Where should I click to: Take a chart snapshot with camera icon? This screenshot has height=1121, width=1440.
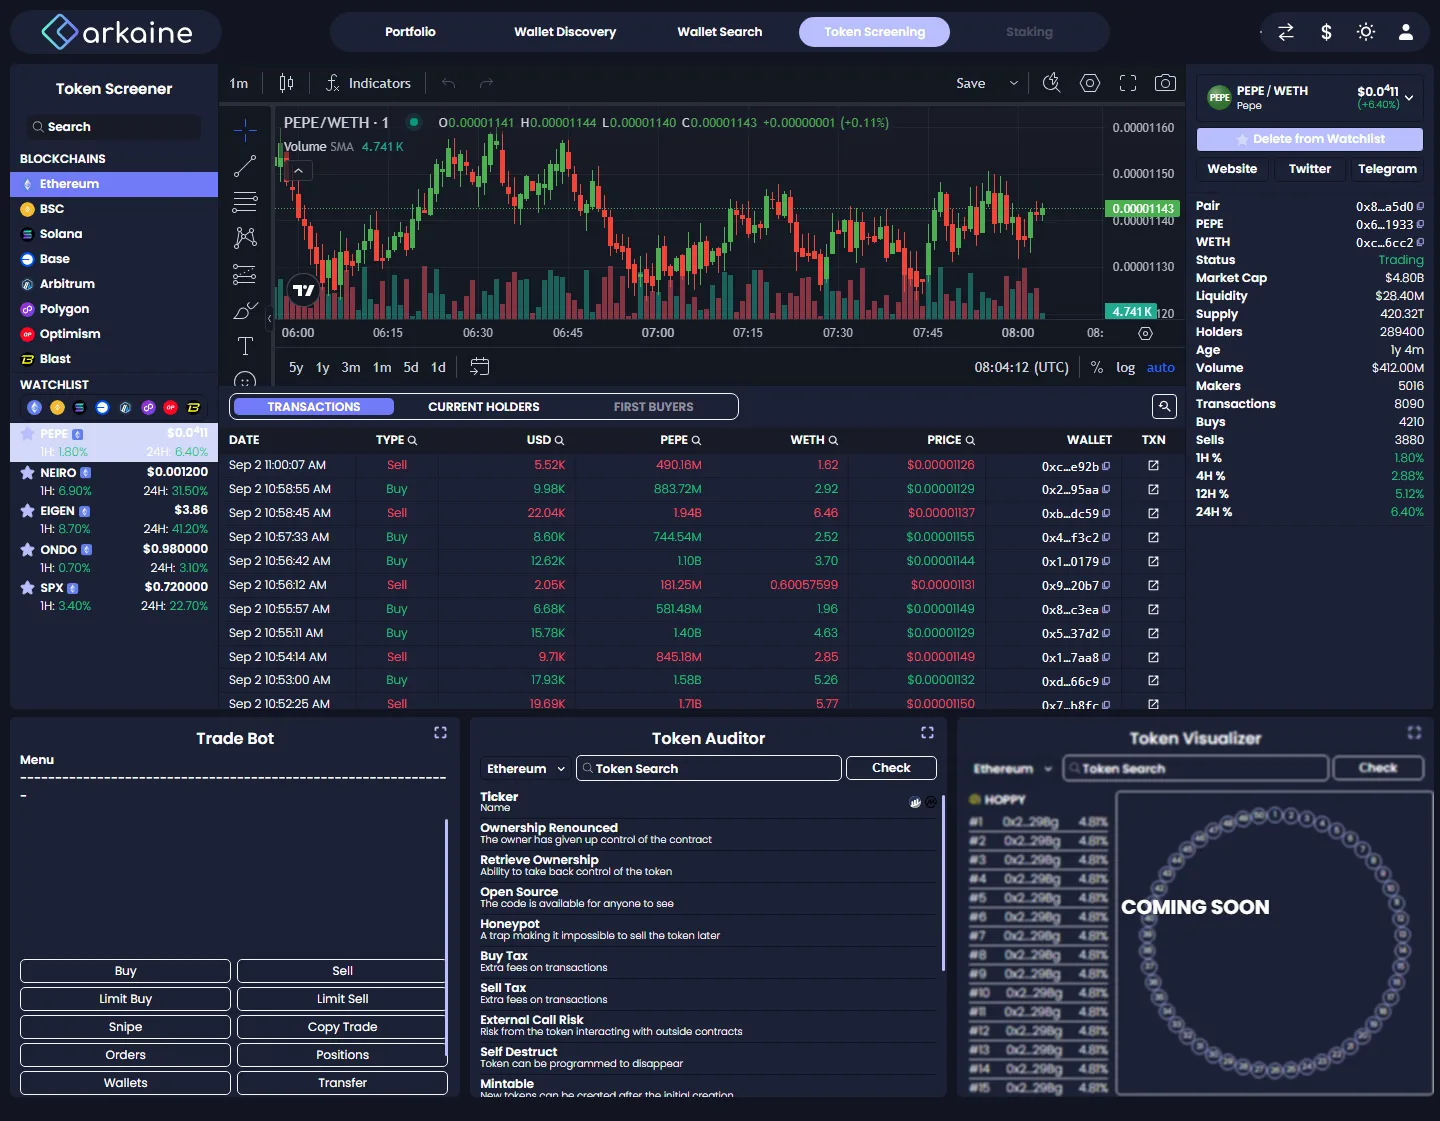click(1165, 83)
